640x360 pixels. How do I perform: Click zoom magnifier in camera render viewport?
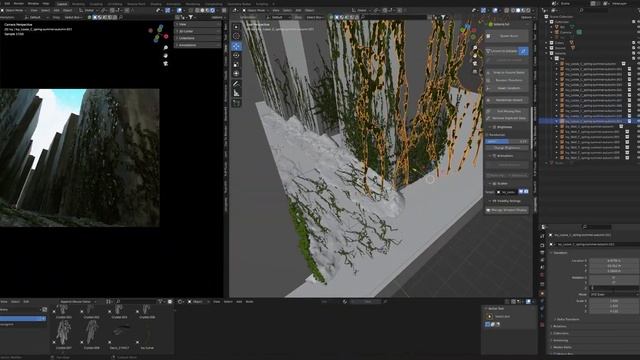pyautogui.click(x=166, y=48)
